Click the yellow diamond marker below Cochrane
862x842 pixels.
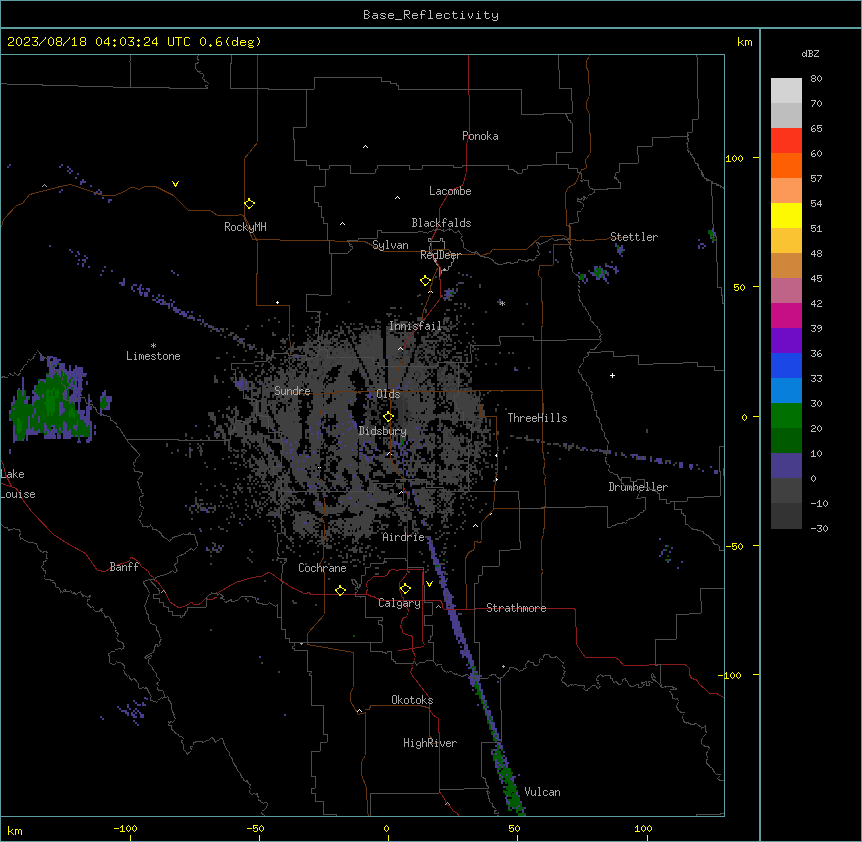[x=340, y=590]
